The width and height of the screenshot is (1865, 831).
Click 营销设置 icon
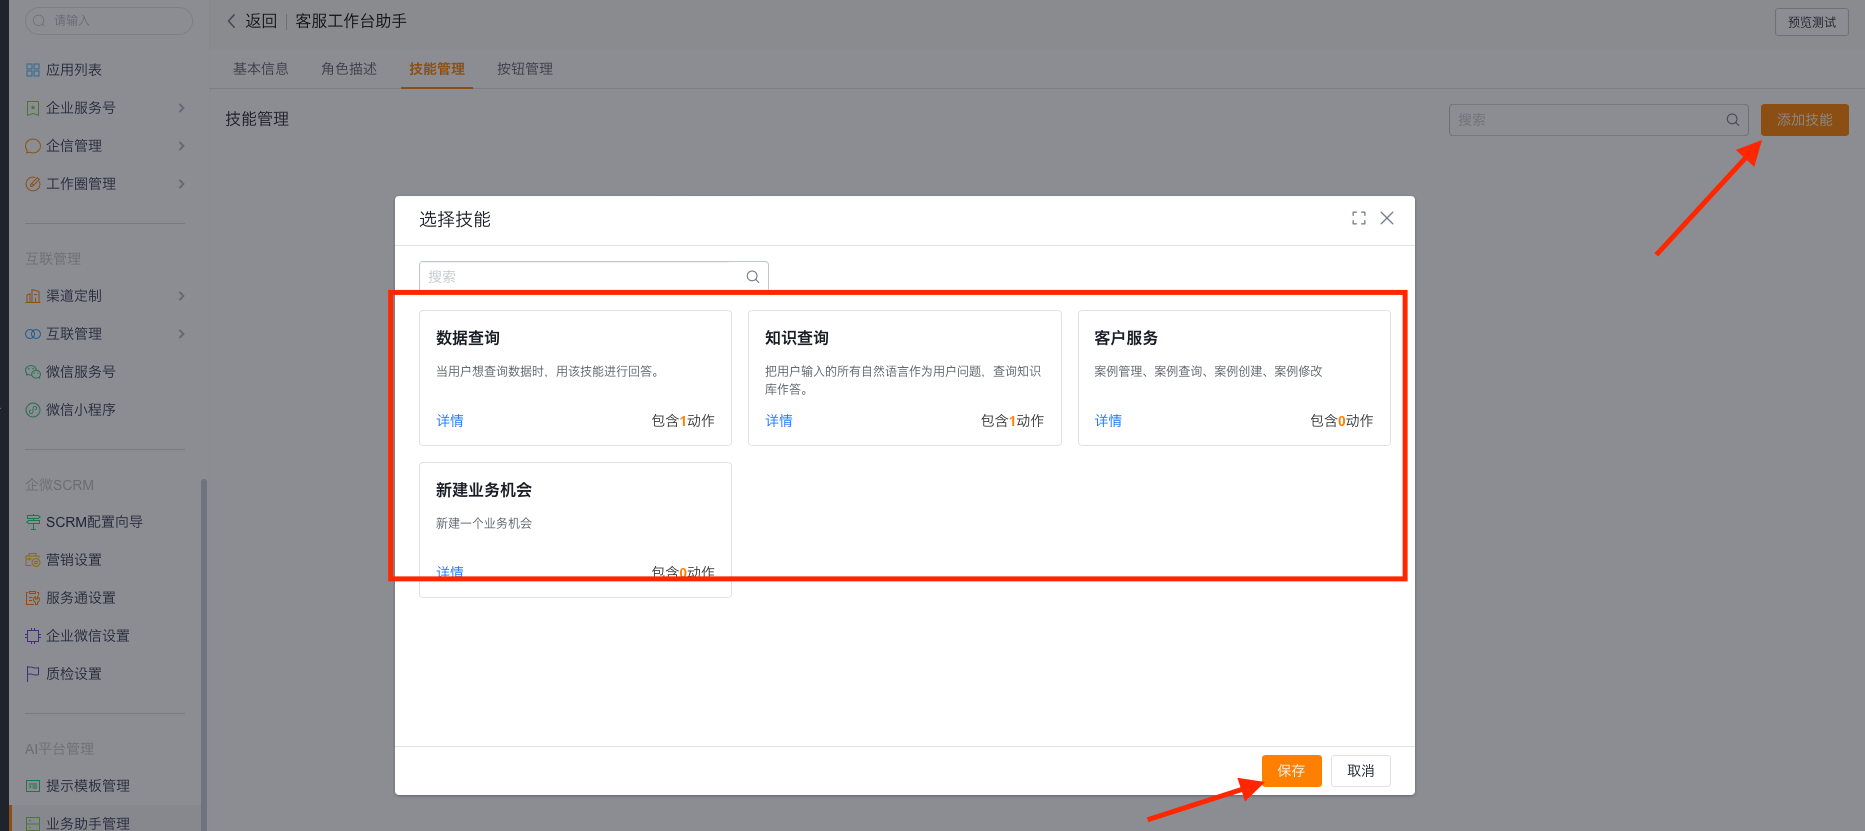pyautogui.click(x=33, y=560)
